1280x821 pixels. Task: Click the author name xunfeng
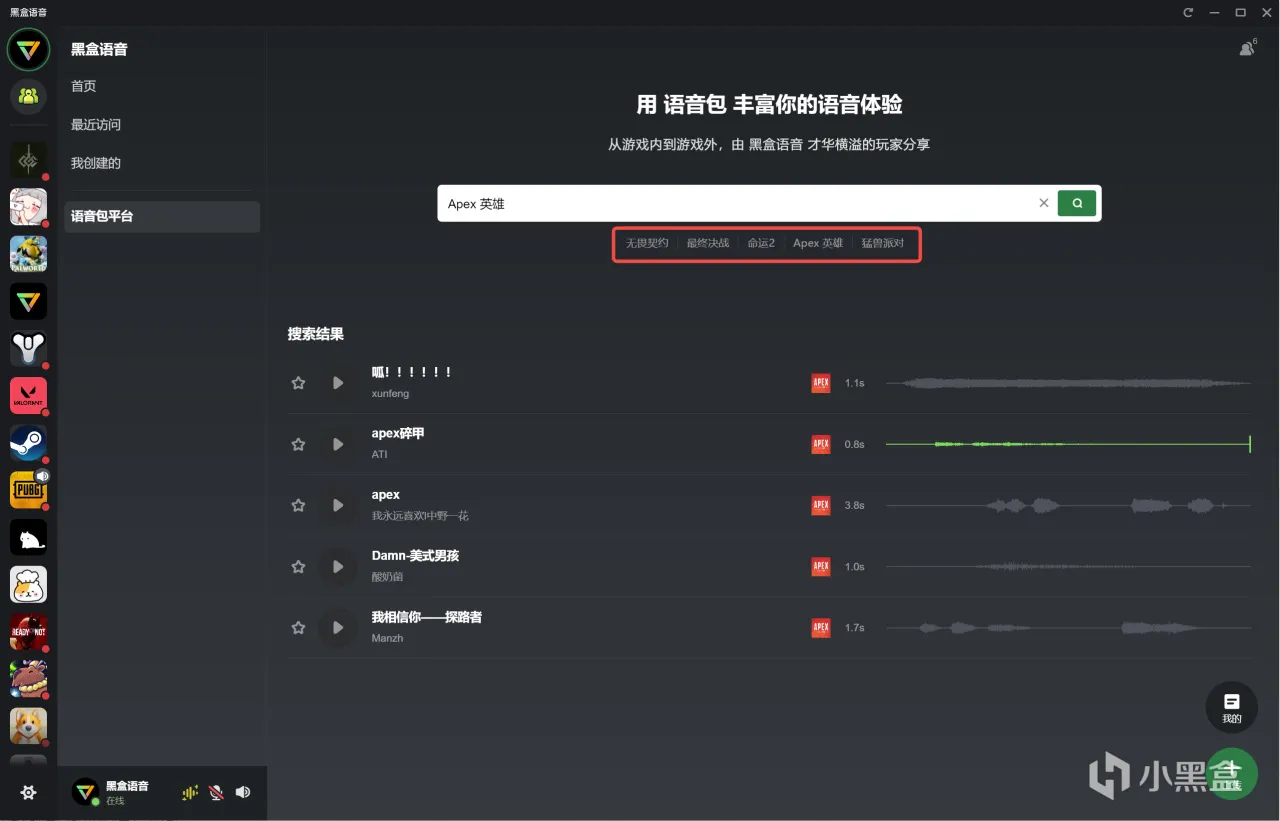pos(390,394)
